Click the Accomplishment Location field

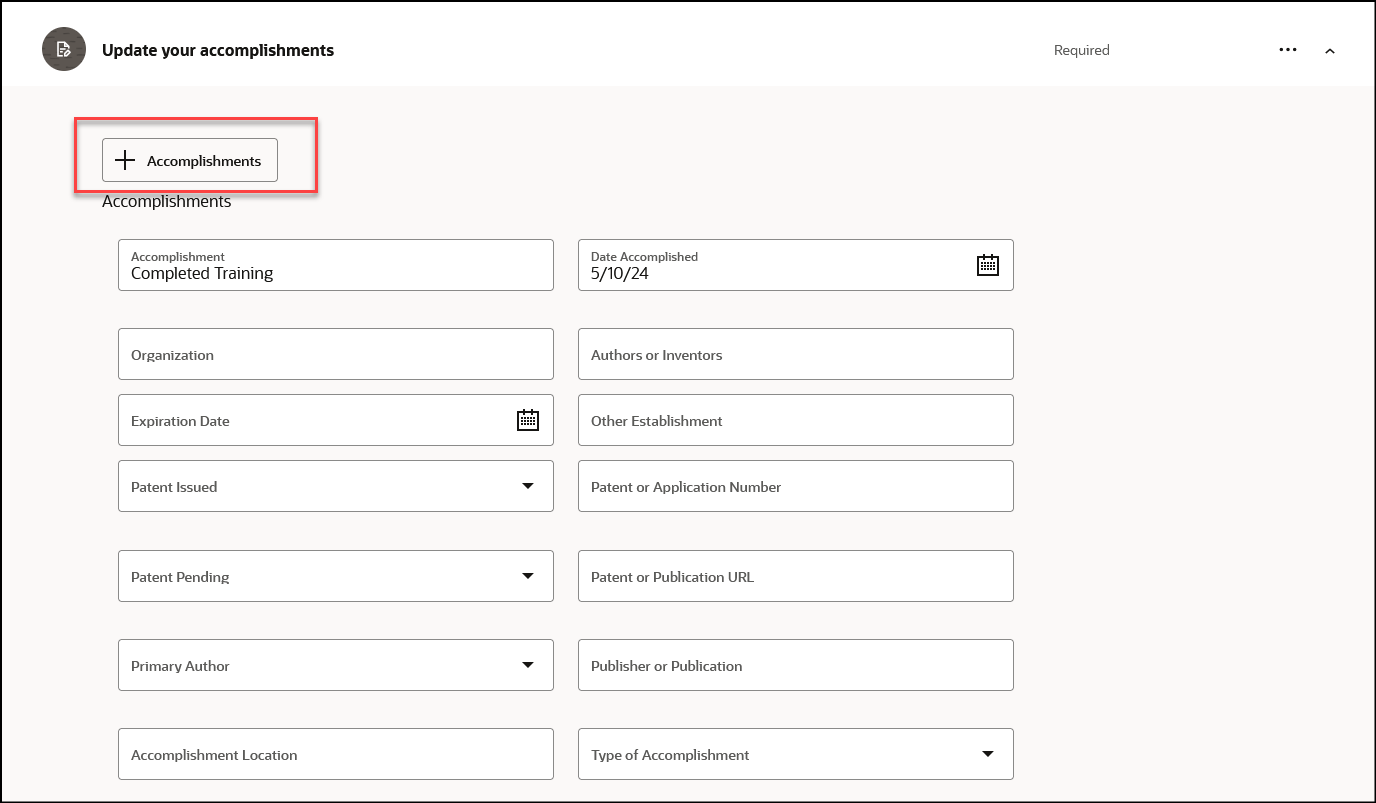coord(335,754)
